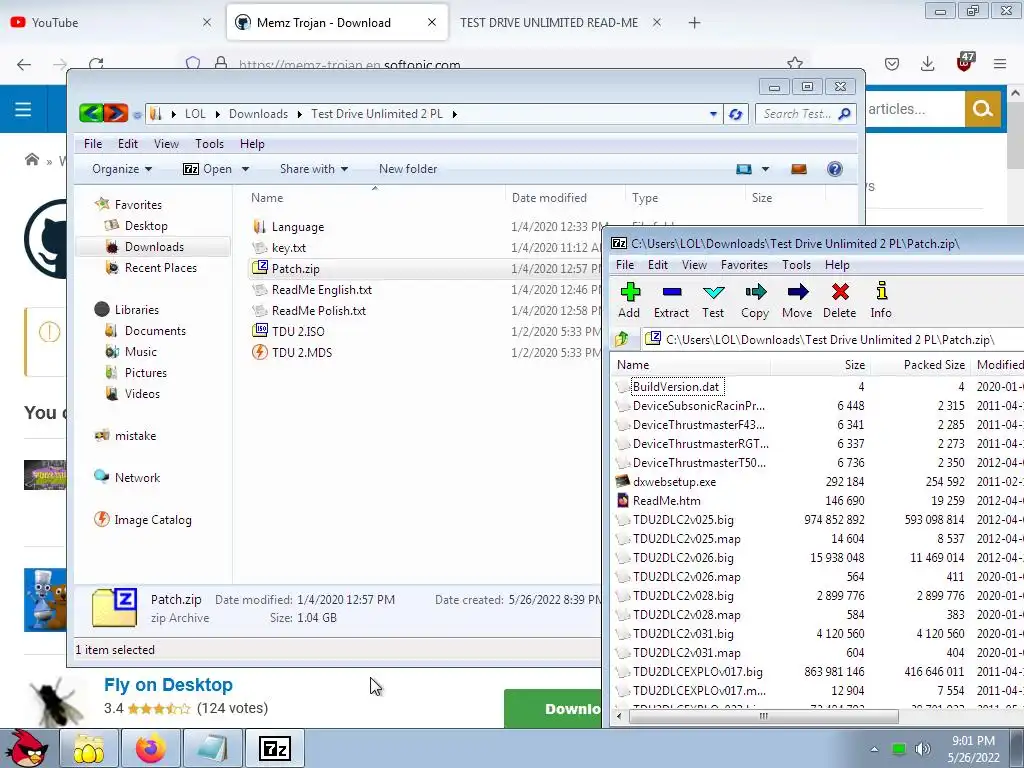Reload the Firefox page
Image resolution: width=1024 pixels, height=768 pixels.
pos(97,64)
